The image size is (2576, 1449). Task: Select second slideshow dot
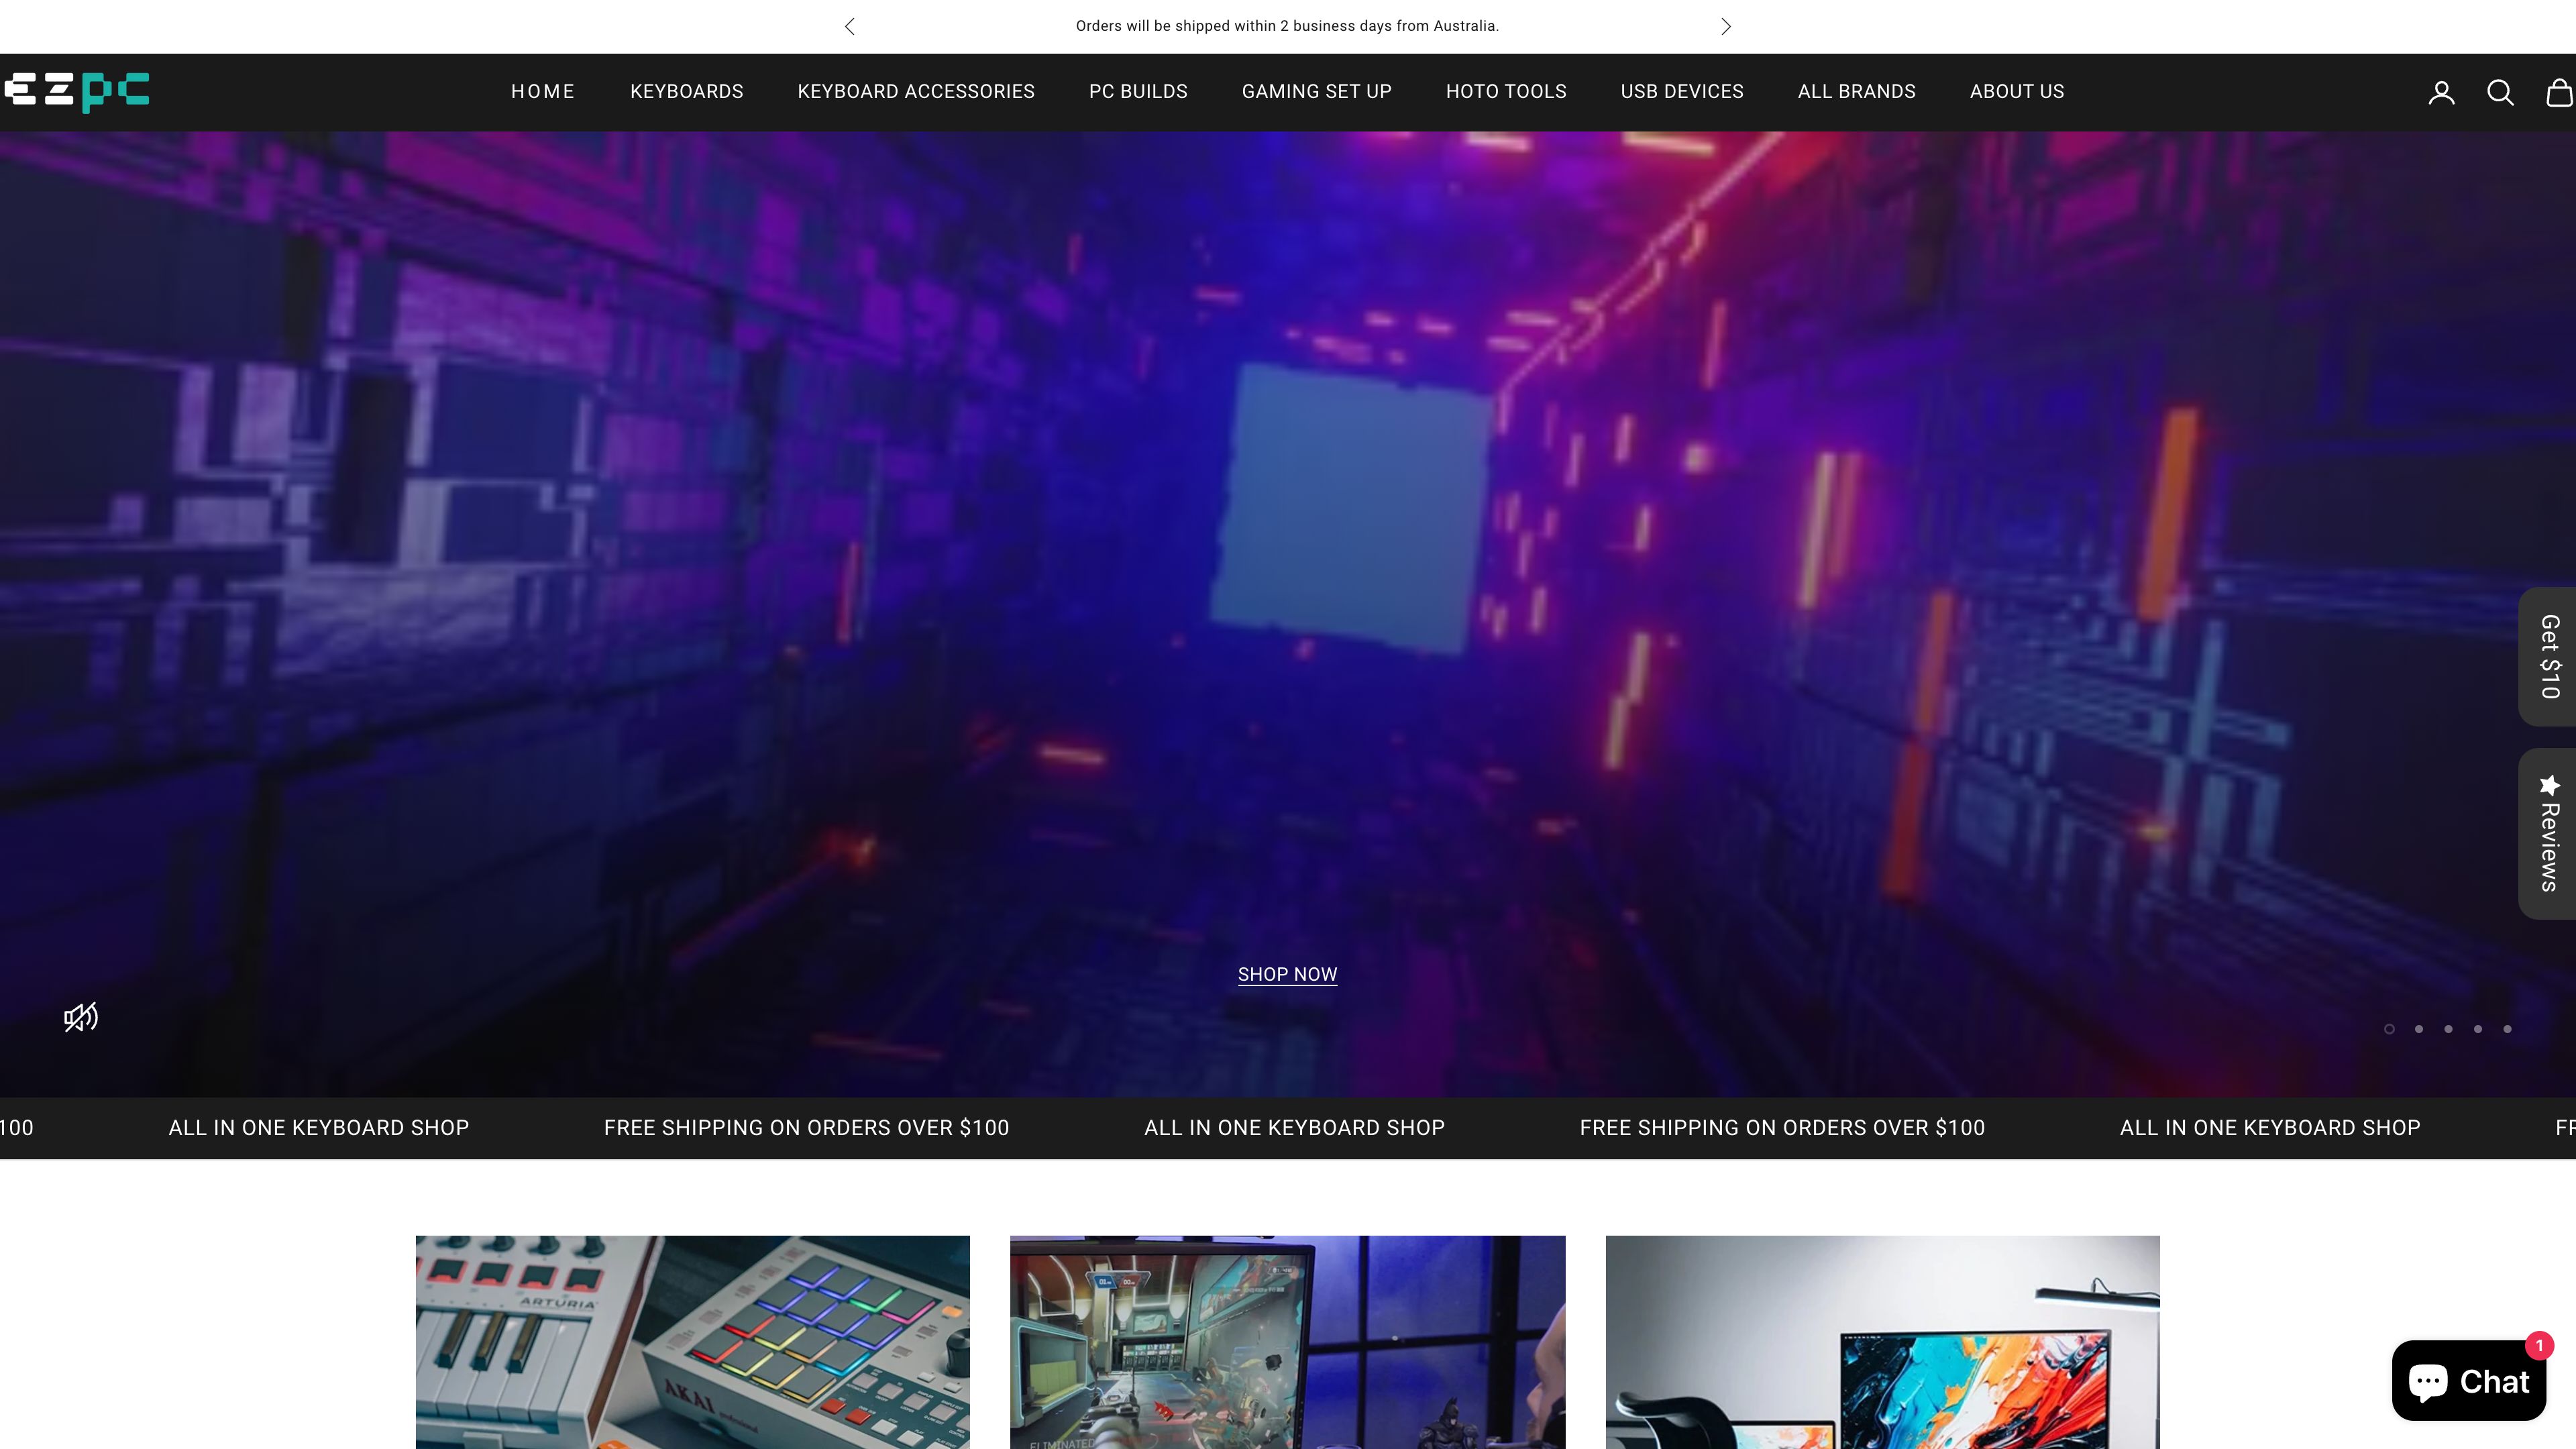coord(2418,1029)
